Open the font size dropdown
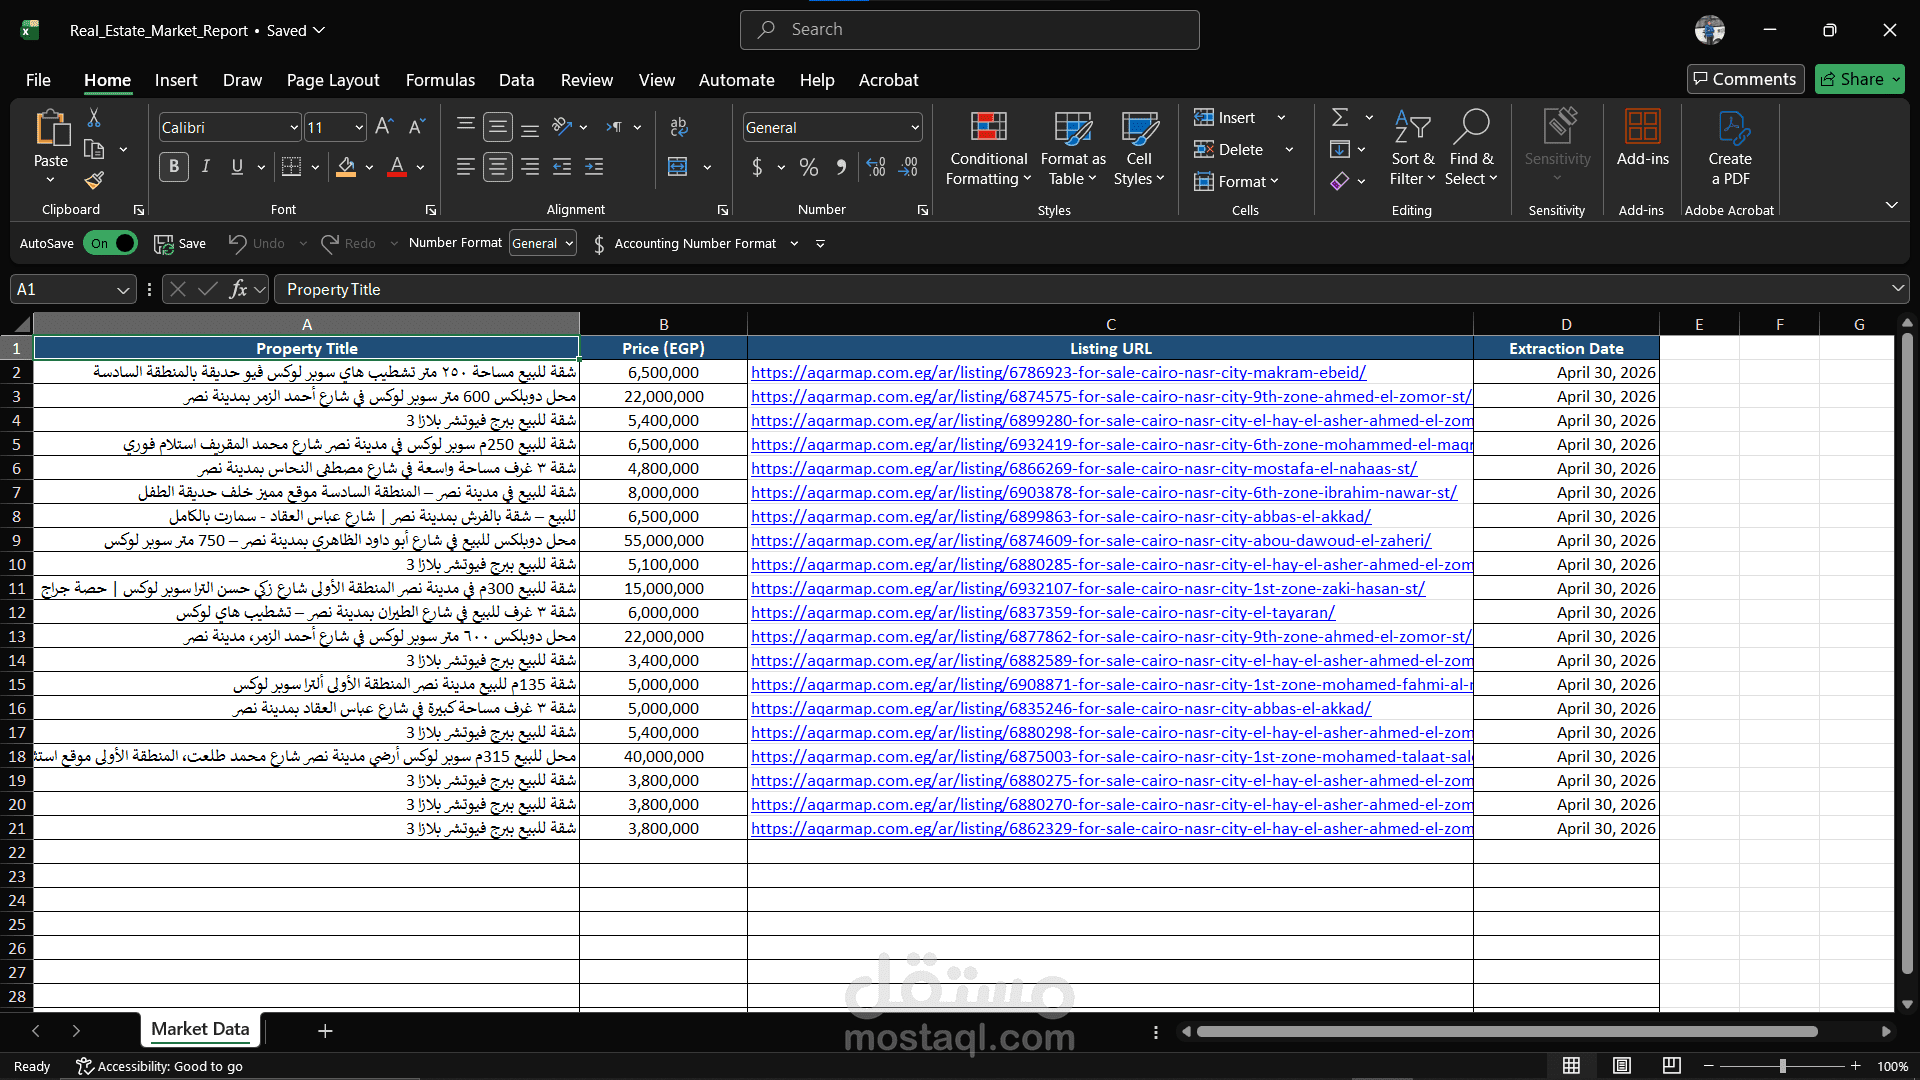 [359, 127]
